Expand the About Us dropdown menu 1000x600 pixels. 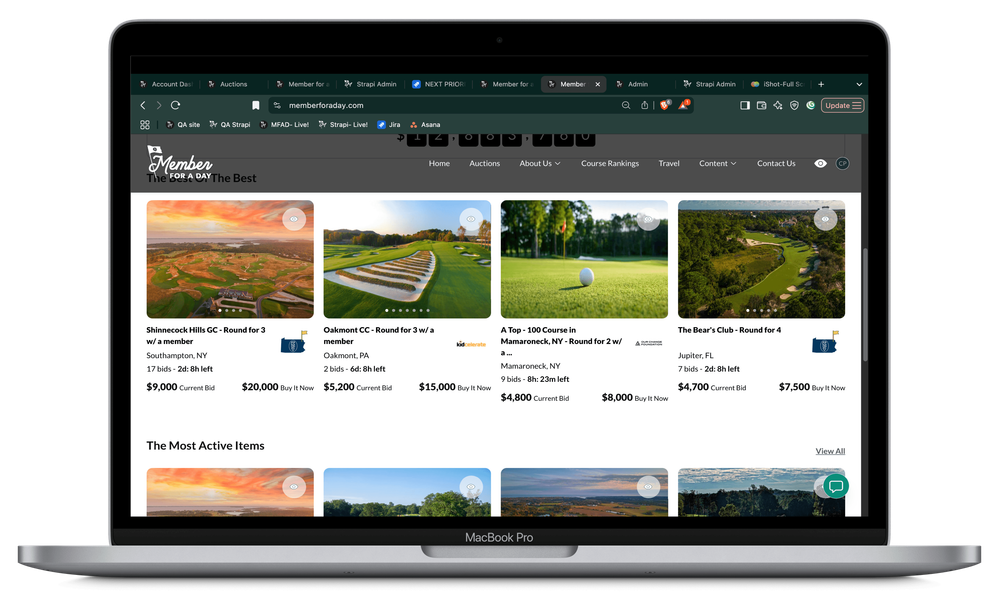click(540, 164)
